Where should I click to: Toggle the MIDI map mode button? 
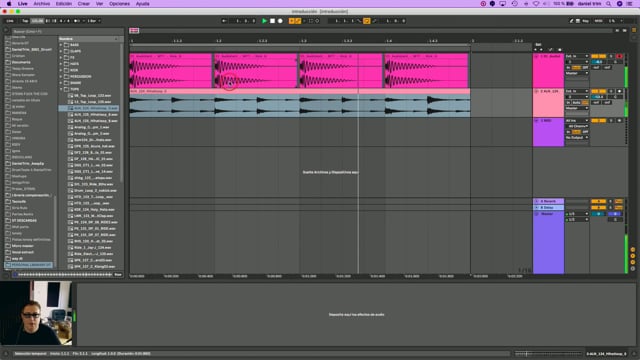click(x=598, y=21)
